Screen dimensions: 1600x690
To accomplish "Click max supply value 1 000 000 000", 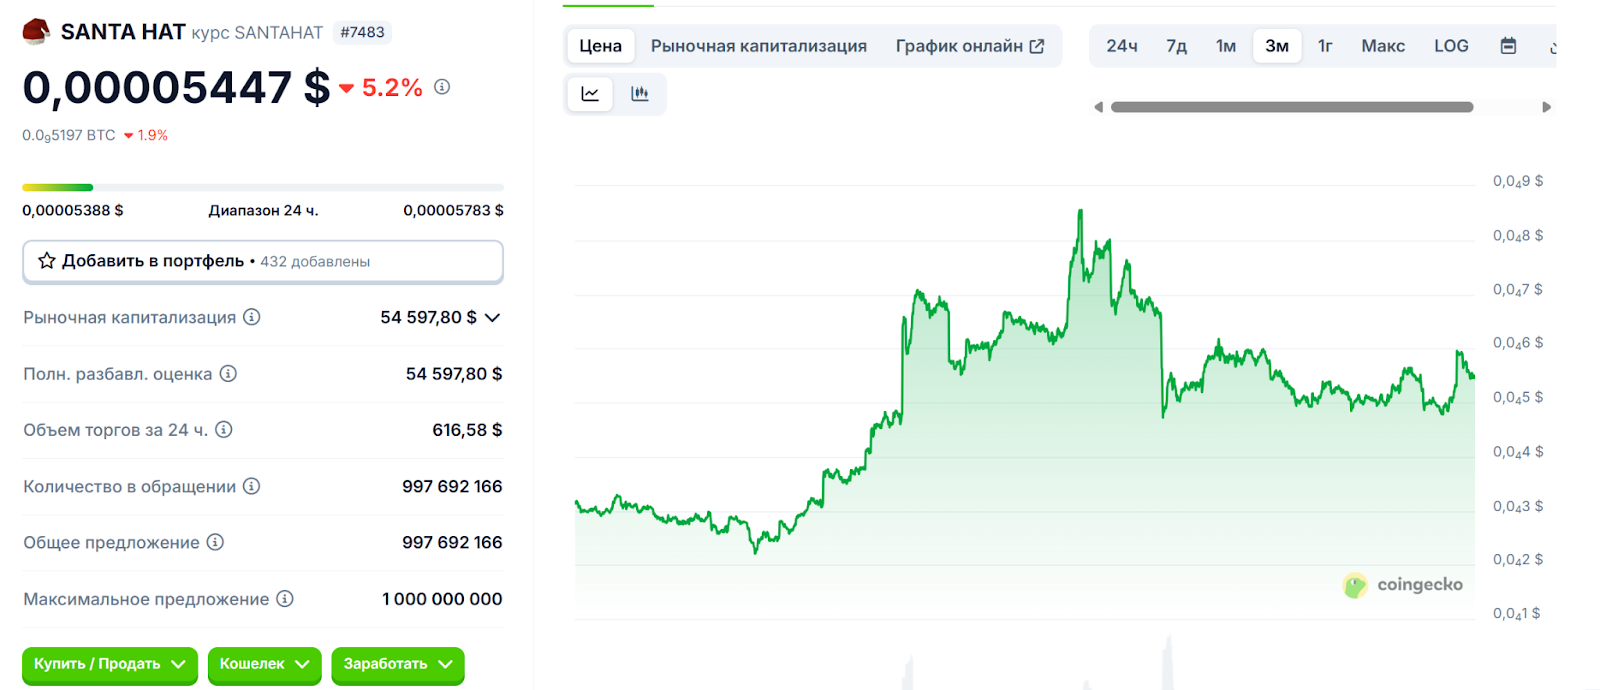I will [x=442, y=599].
